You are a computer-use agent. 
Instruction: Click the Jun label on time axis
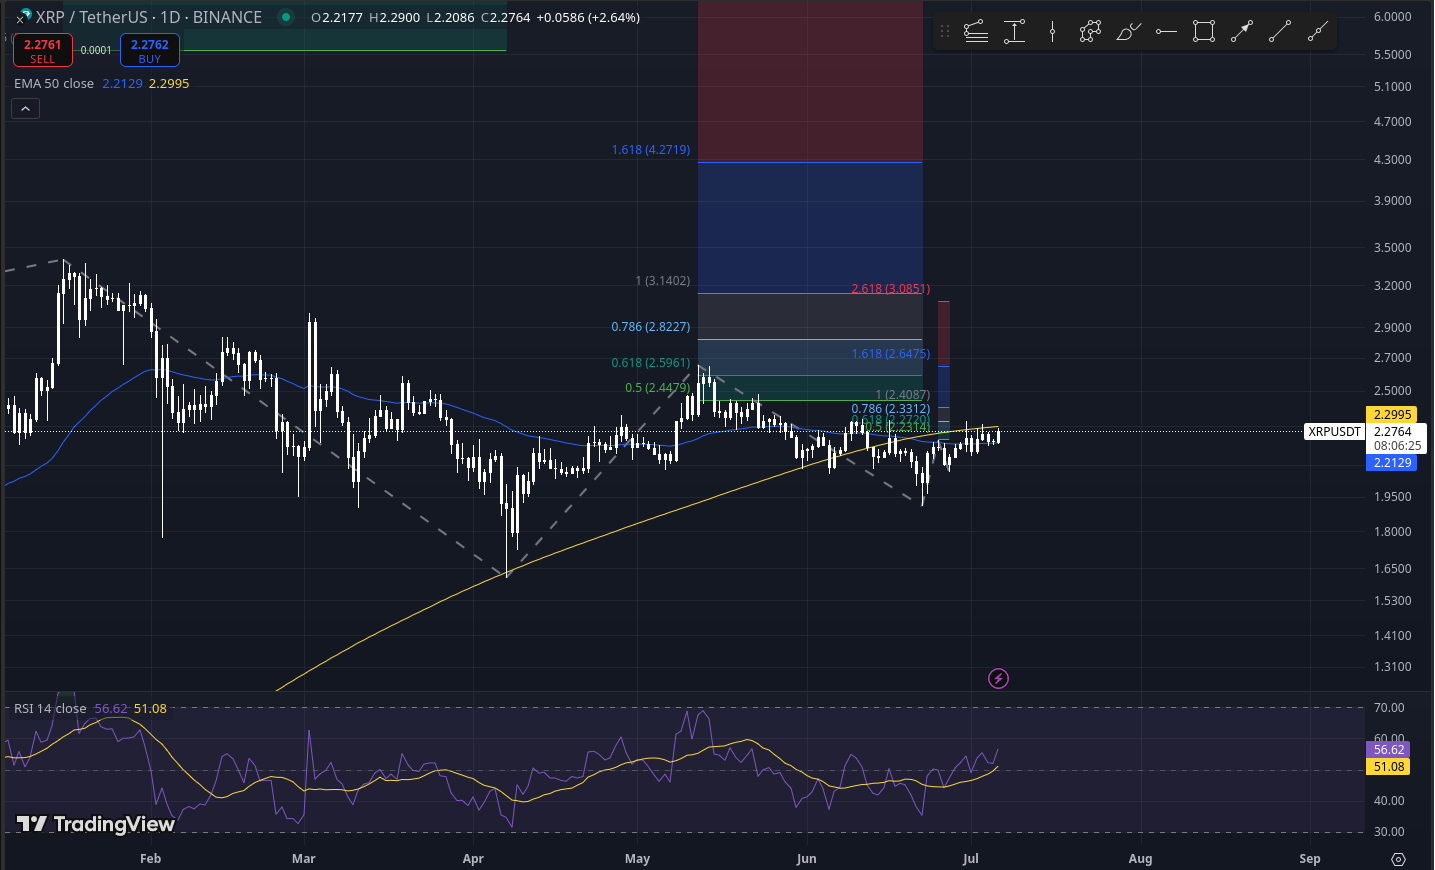point(807,859)
